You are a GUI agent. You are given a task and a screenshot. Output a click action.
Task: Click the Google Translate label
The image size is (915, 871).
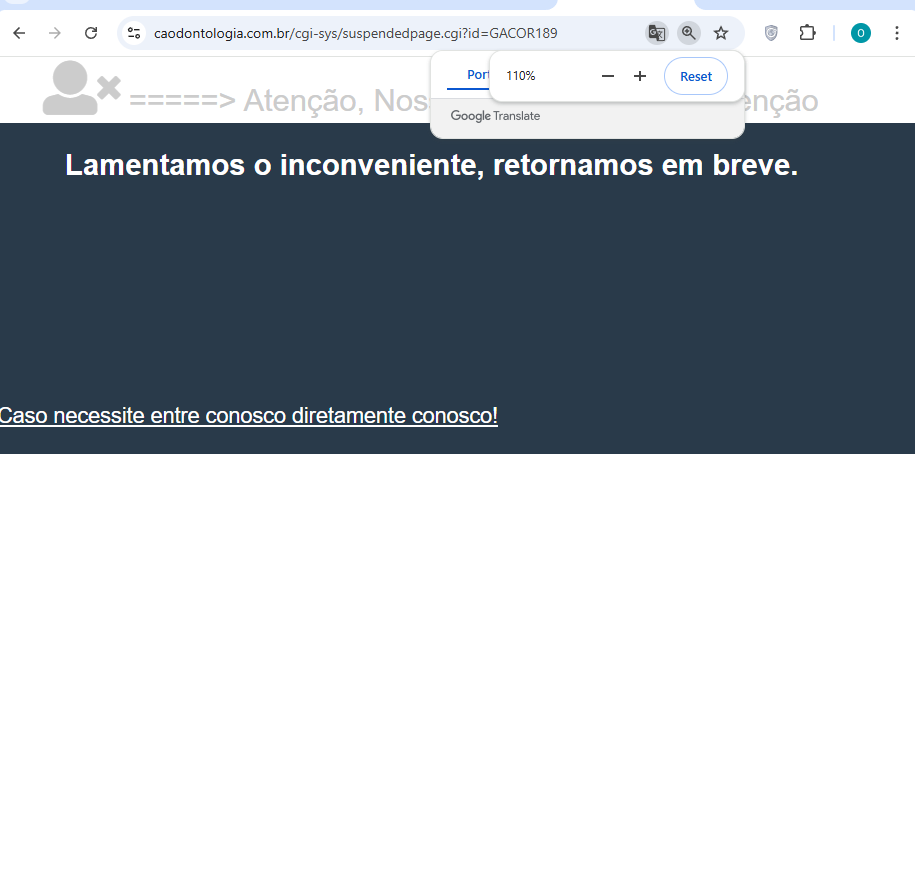point(495,116)
